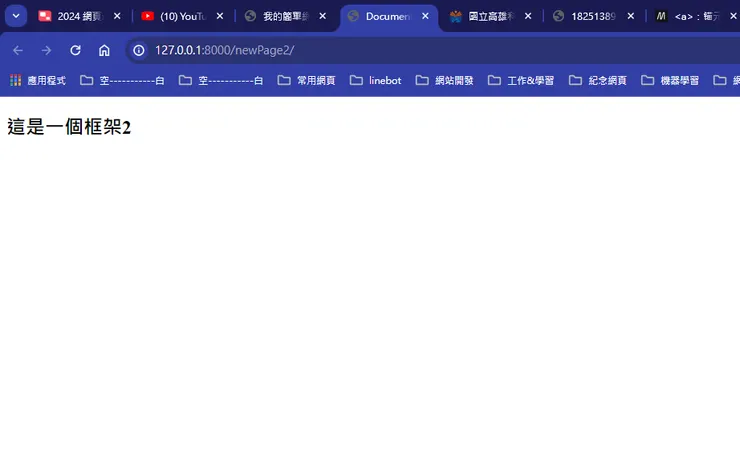Go back with the back arrow

click(17, 50)
